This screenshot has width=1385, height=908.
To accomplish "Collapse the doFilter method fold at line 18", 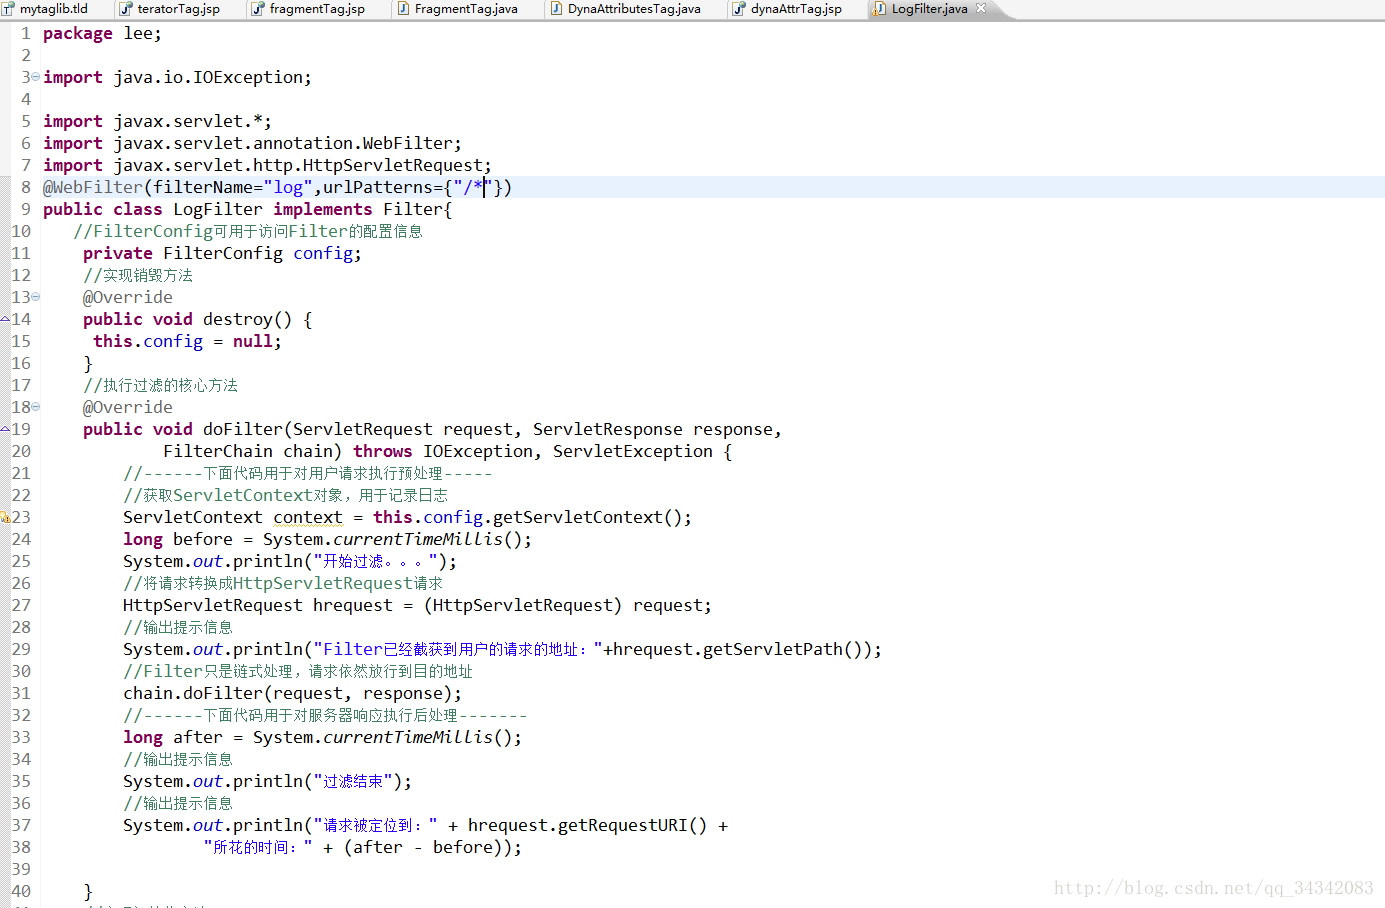I will [36, 407].
